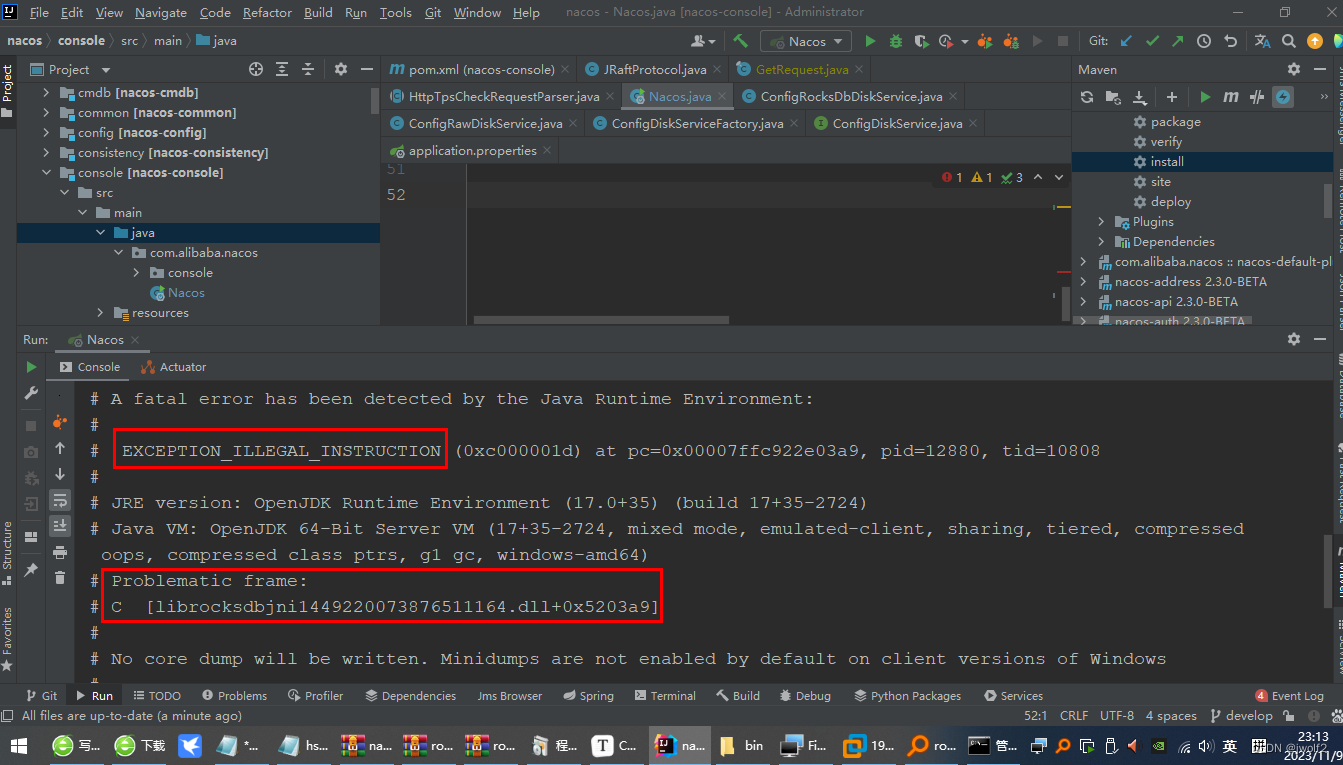The height and width of the screenshot is (765, 1343).
Task: Click the down arrow in the console toolbar
Action: (60, 474)
